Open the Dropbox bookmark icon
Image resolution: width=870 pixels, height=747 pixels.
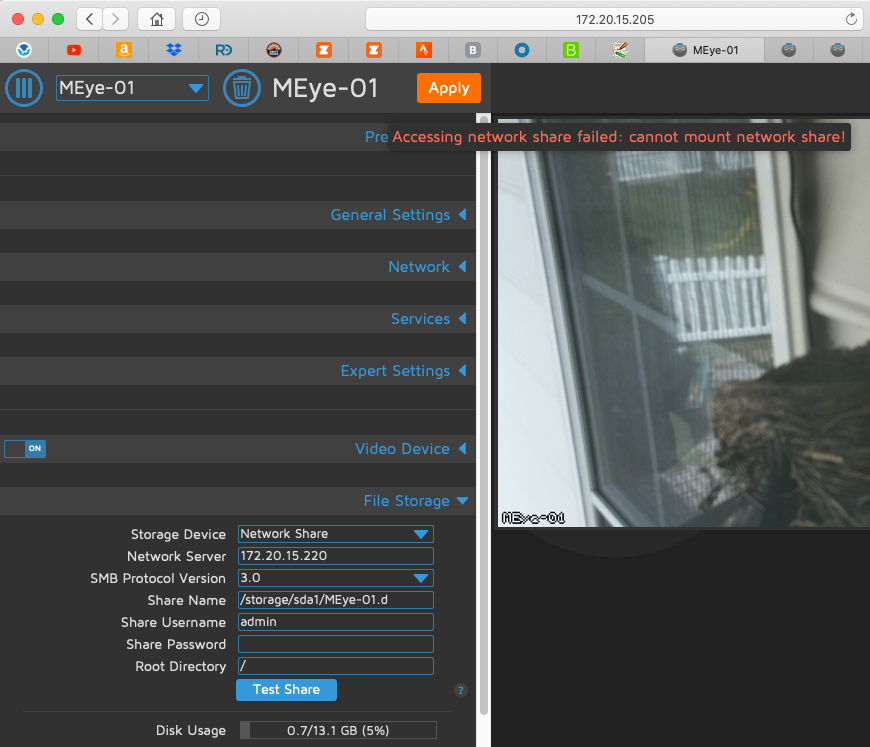click(x=174, y=50)
